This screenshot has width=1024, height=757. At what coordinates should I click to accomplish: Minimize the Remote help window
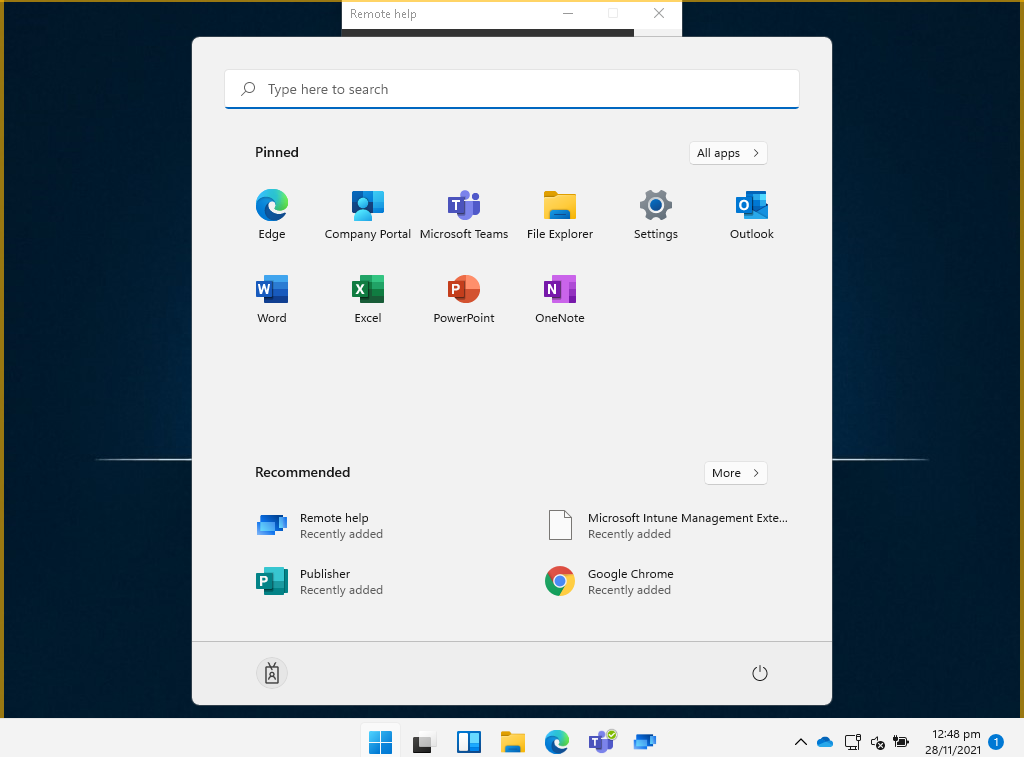[x=568, y=14]
